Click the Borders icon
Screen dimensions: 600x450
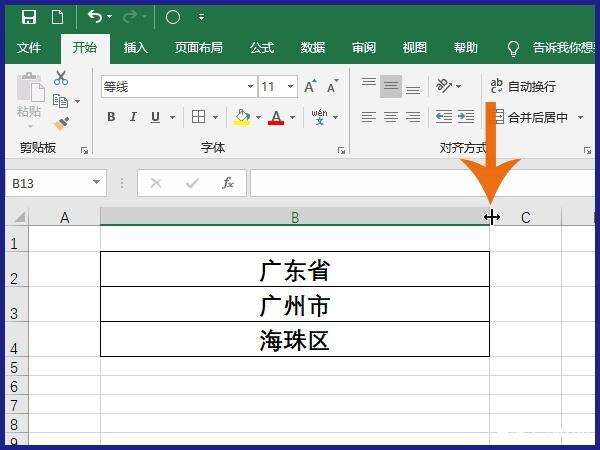coord(199,117)
